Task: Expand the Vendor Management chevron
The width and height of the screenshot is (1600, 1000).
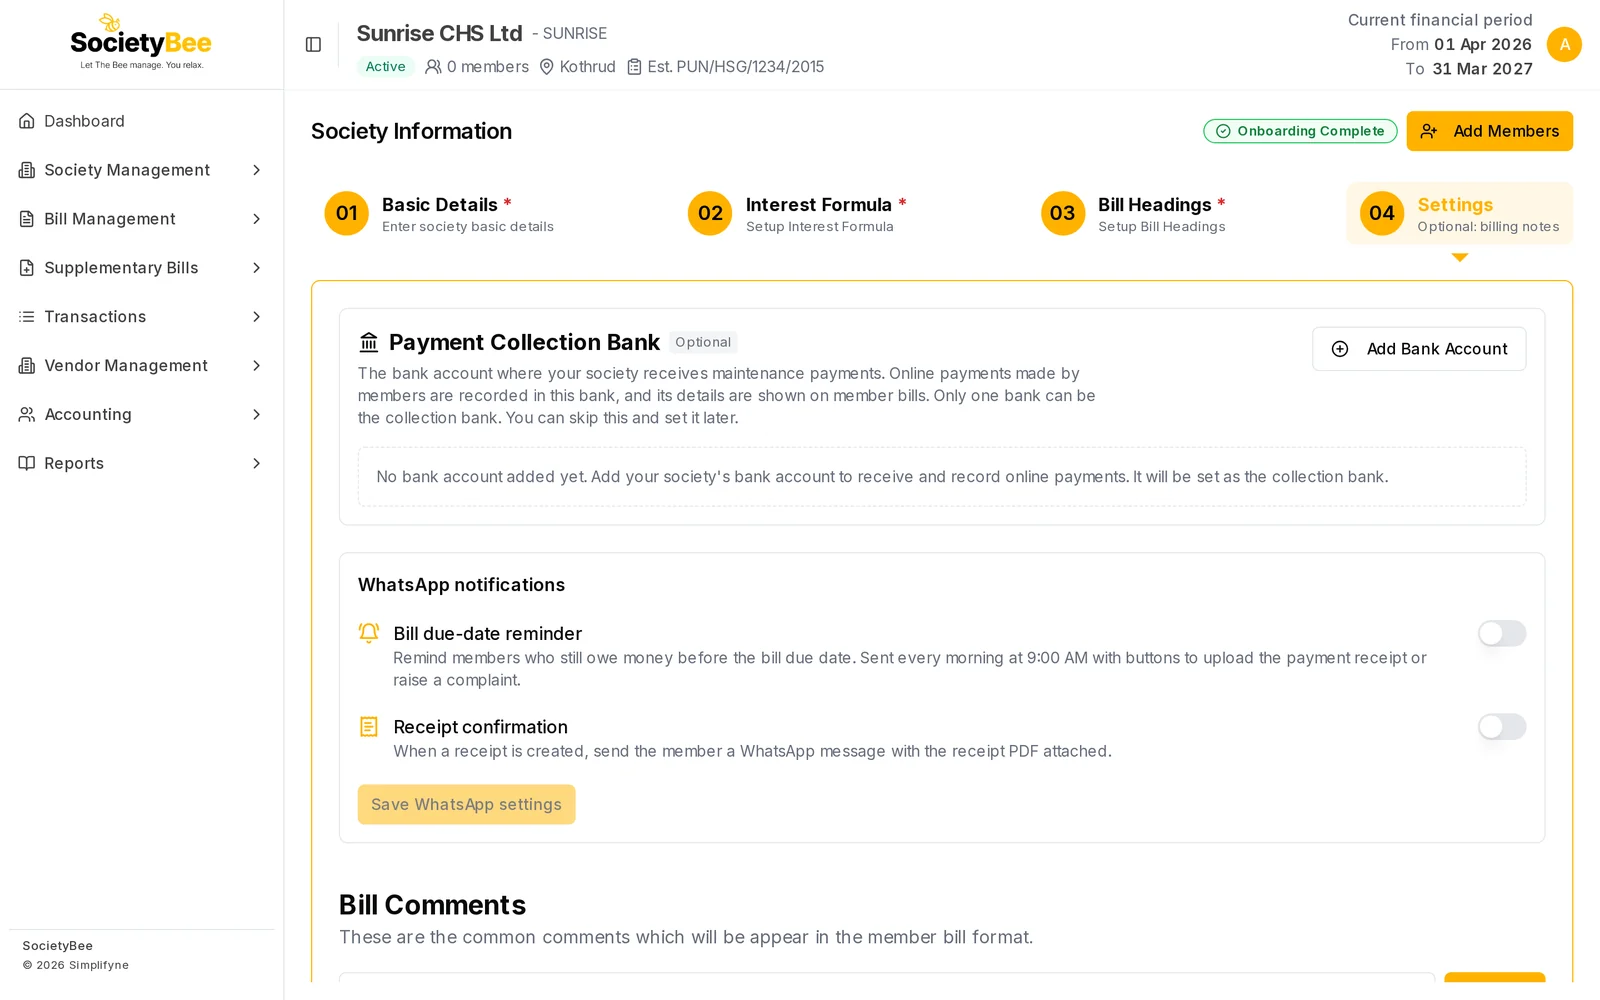Action: click(256, 366)
